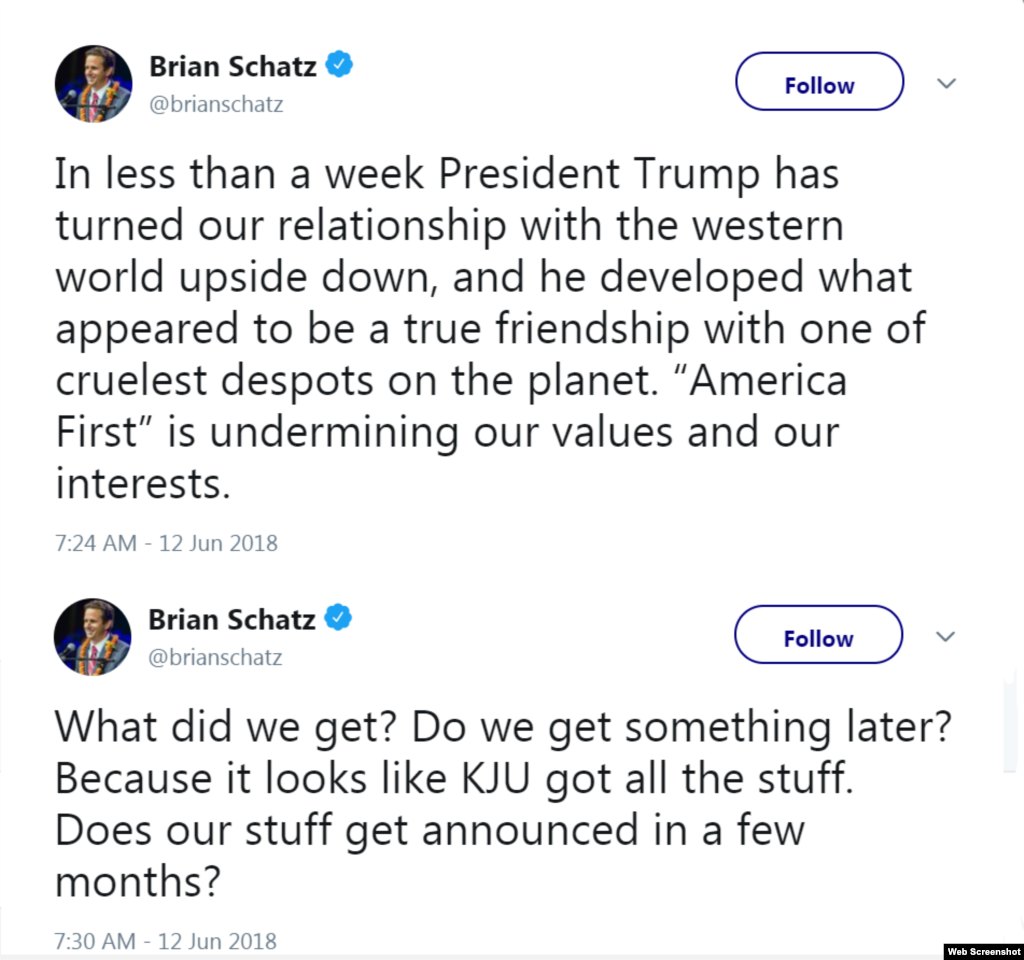1024x960 pixels.
Task: Click the caret next to the top Follow button
Action: click(x=946, y=84)
